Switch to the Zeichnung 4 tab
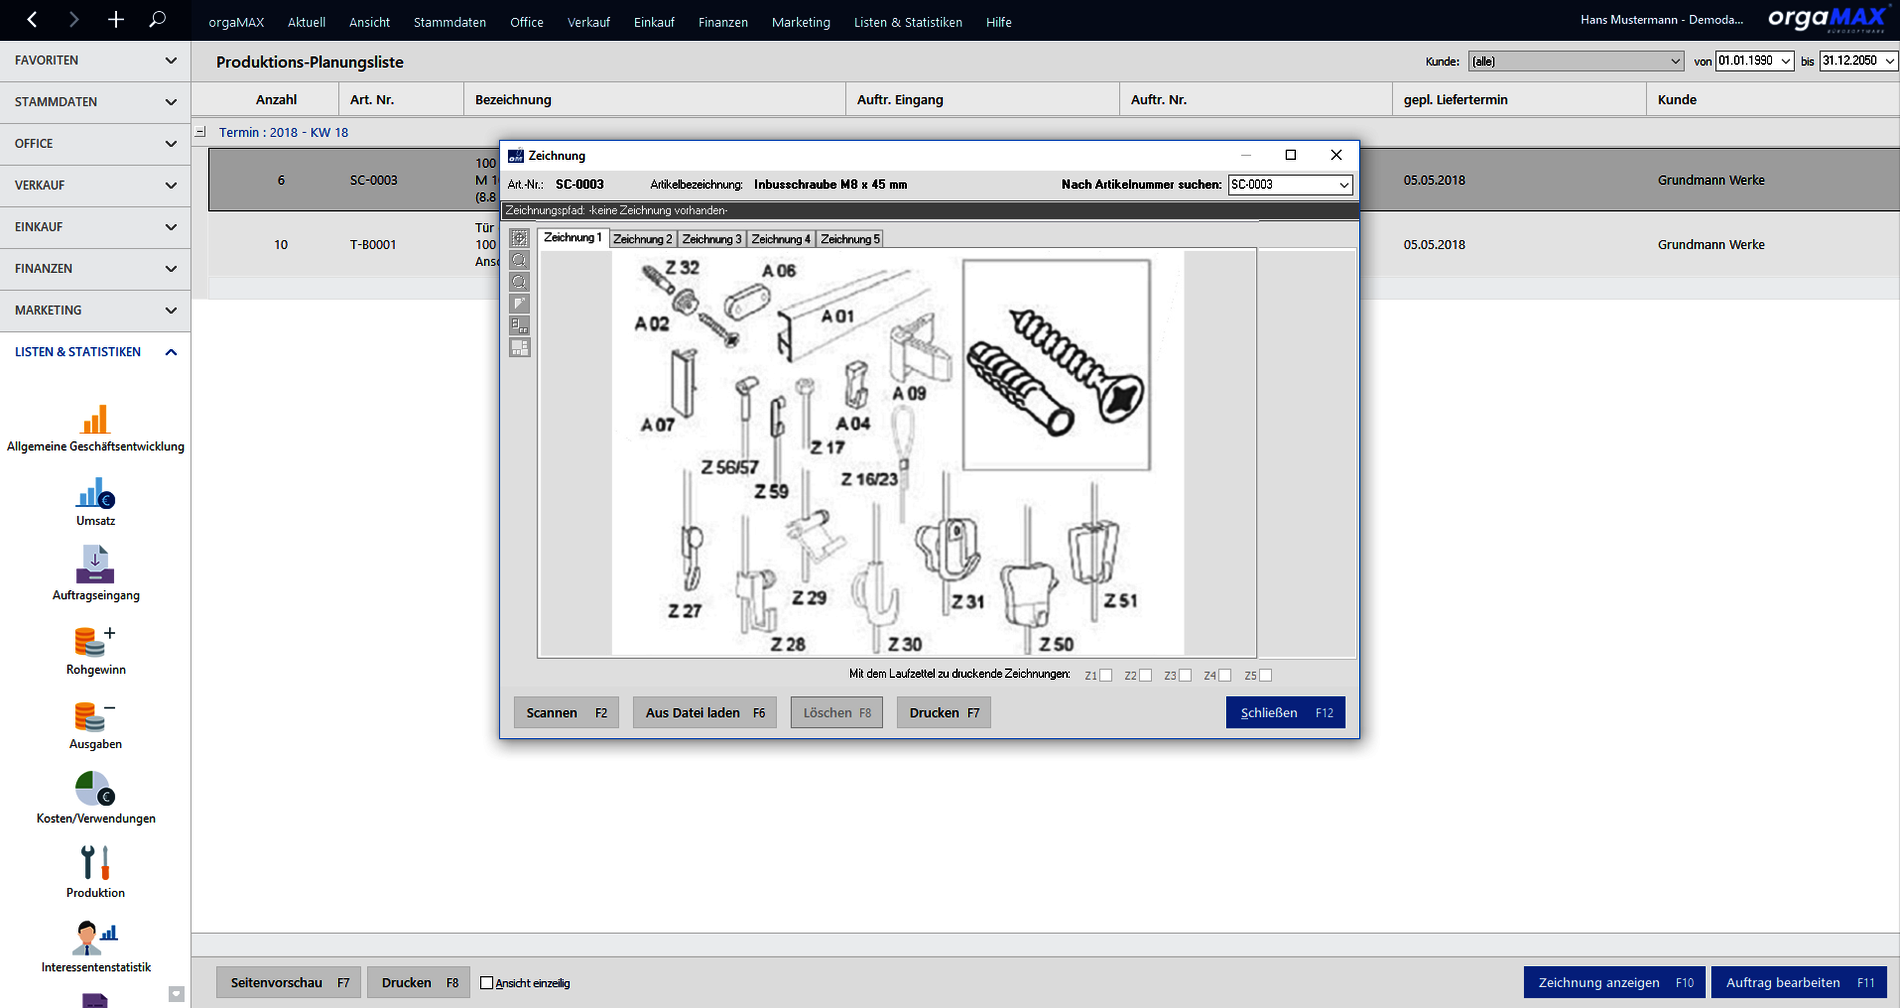 click(x=781, y=239)
